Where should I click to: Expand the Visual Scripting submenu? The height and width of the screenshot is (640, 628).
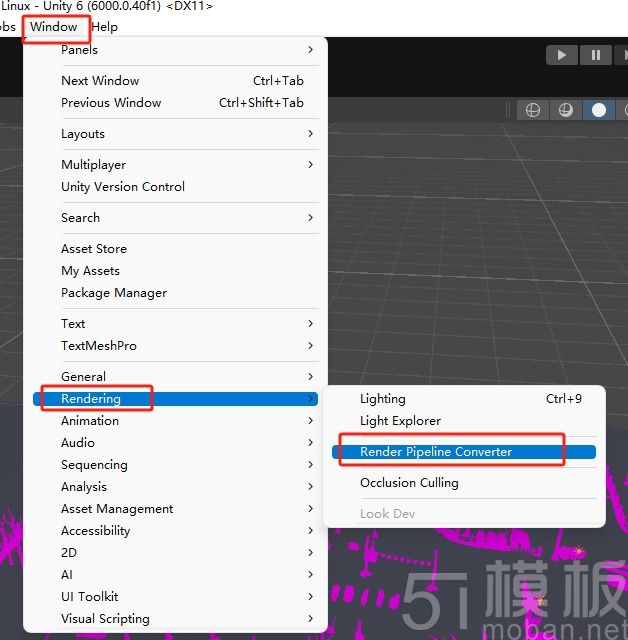click(x=175, y=619)
